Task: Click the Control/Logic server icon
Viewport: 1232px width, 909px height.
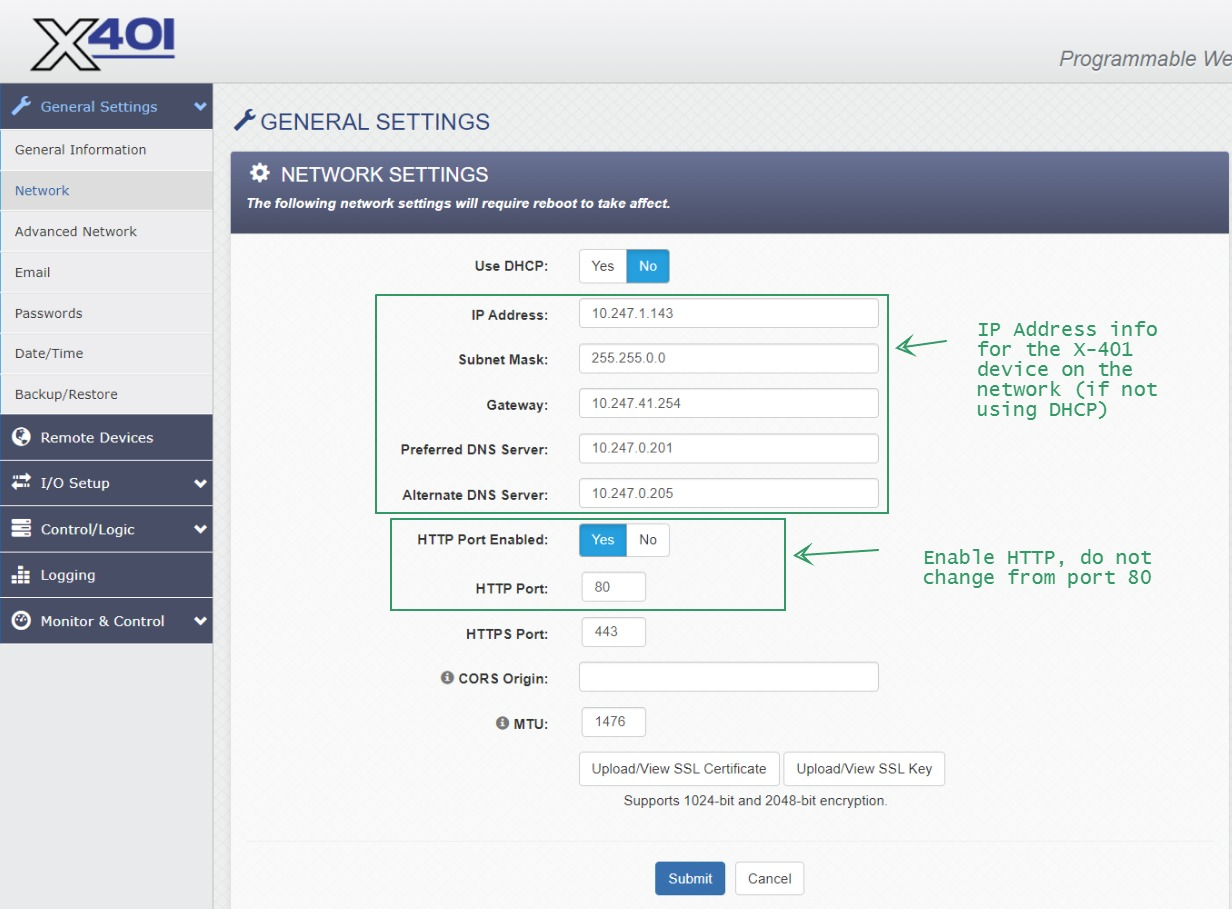Action: pos(21,529)
